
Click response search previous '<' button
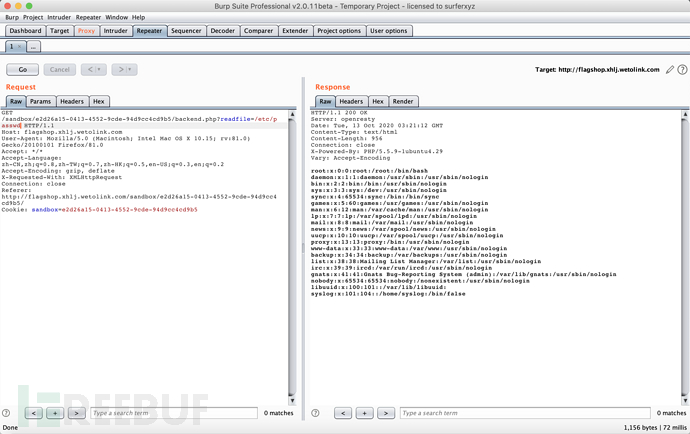pyautogui.click(x=343, y=413)
